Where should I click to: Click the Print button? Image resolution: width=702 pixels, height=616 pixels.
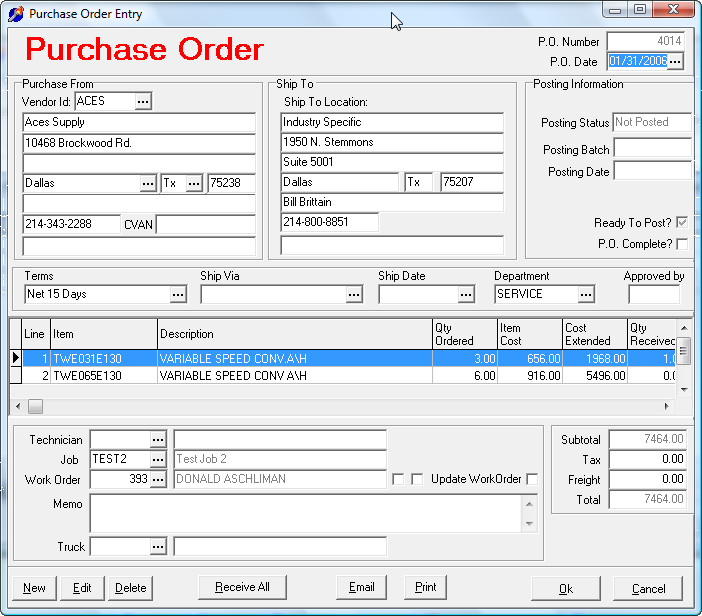tap(425, 587)
